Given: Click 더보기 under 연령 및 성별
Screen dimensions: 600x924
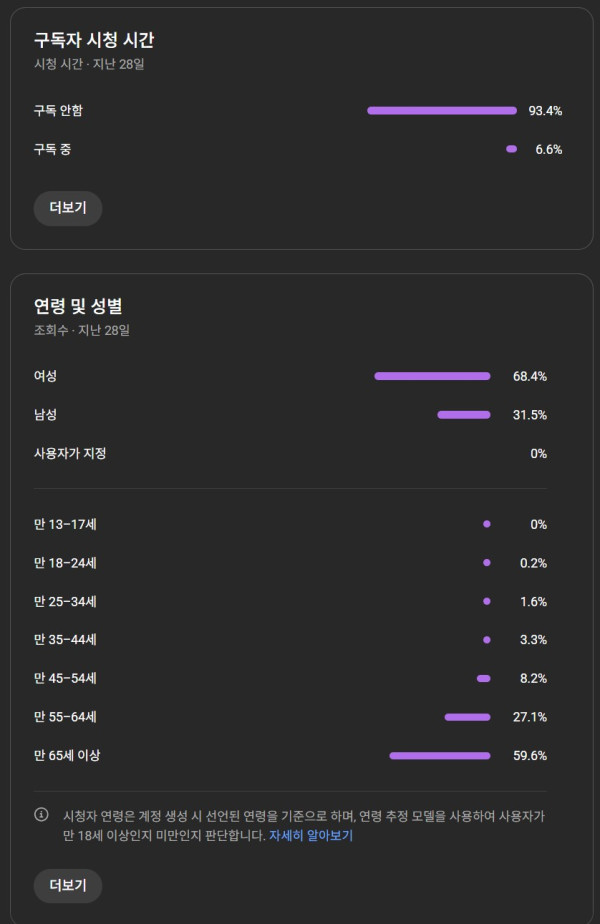Looking at the screenshot, I should click(x=68, y=885).
